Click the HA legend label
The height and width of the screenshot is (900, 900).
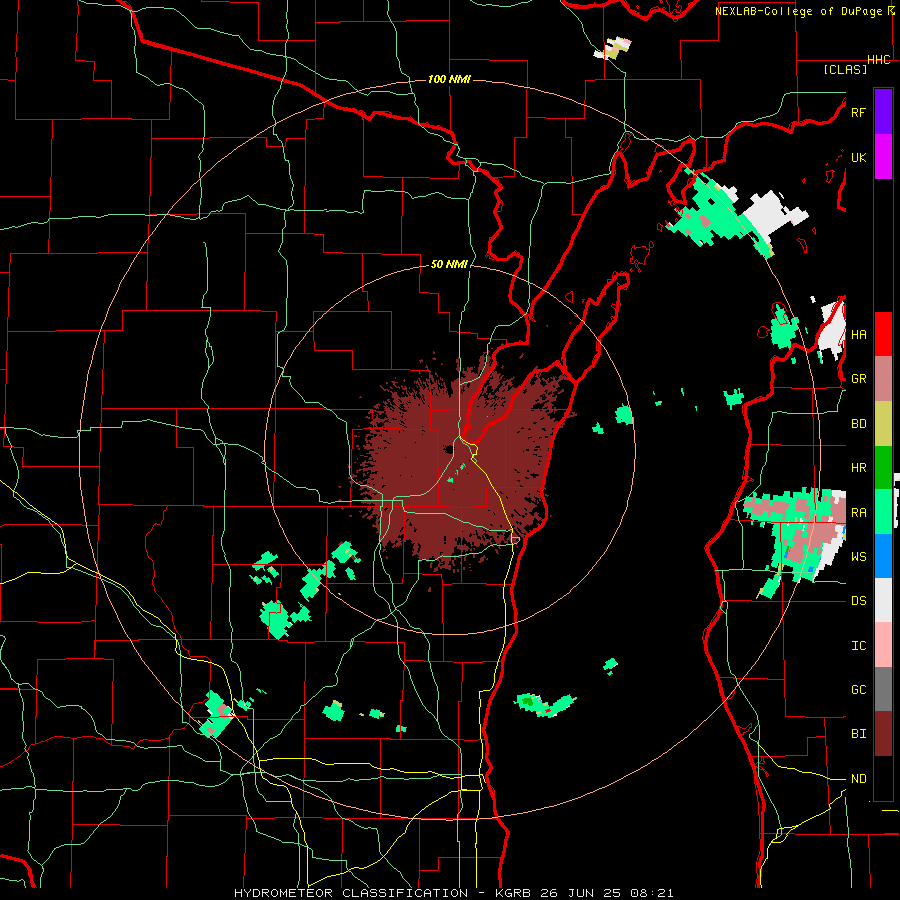[858, 335]
